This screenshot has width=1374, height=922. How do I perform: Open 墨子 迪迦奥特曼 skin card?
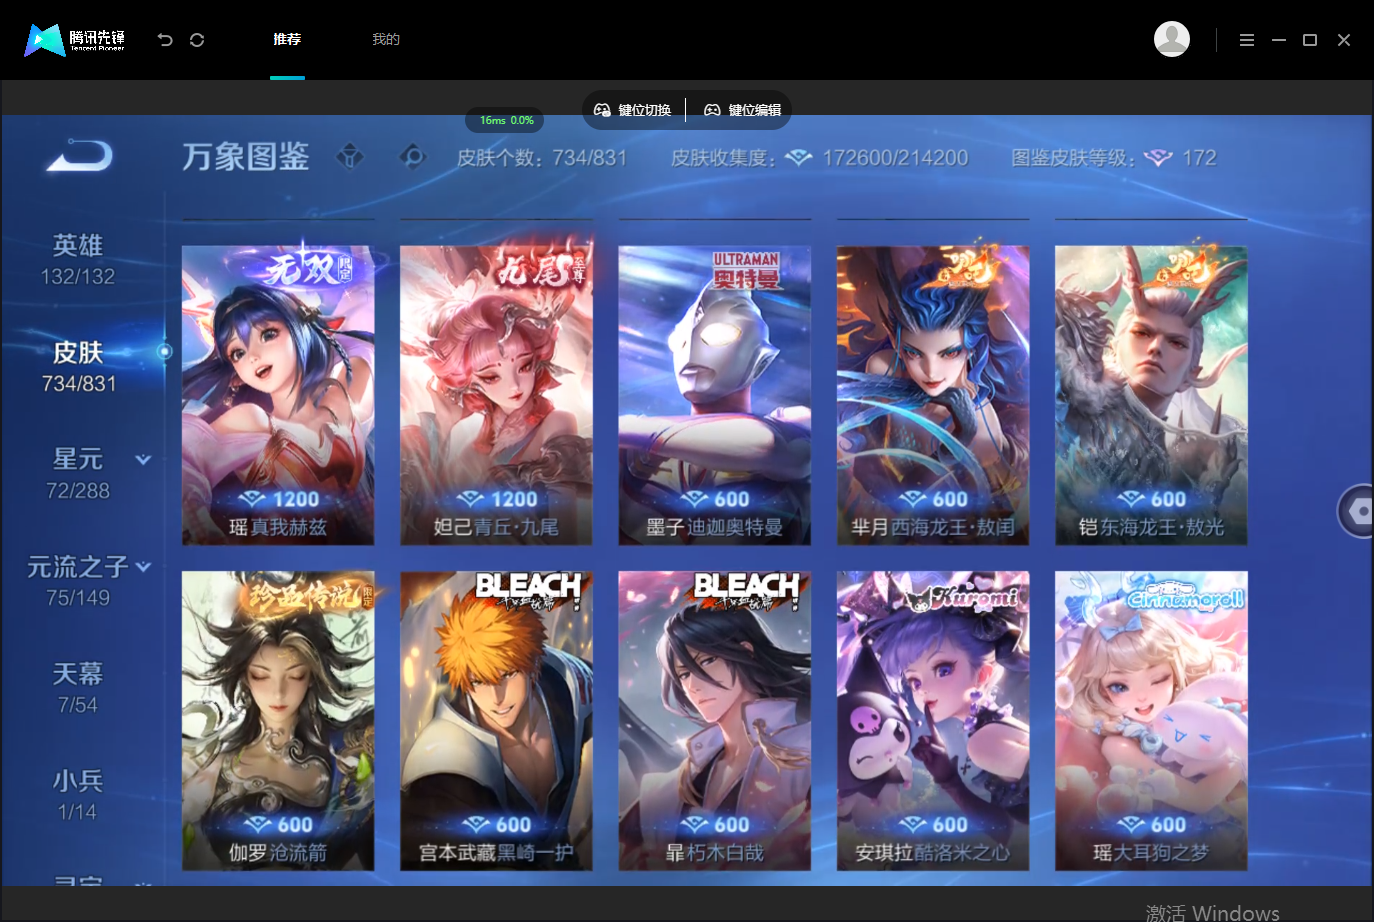pos(714,395)
